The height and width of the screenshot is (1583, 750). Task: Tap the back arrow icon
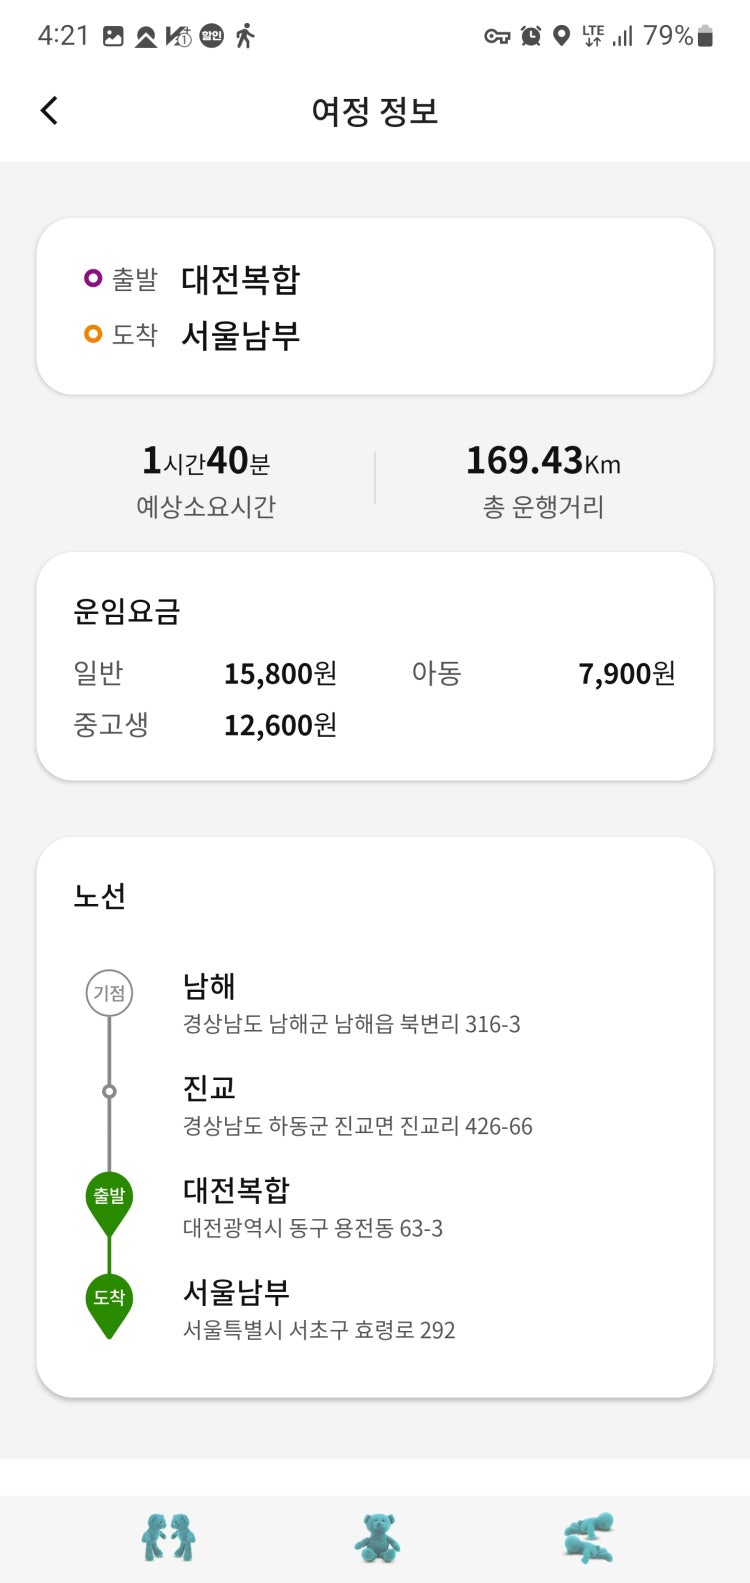(x=49, y=110)
